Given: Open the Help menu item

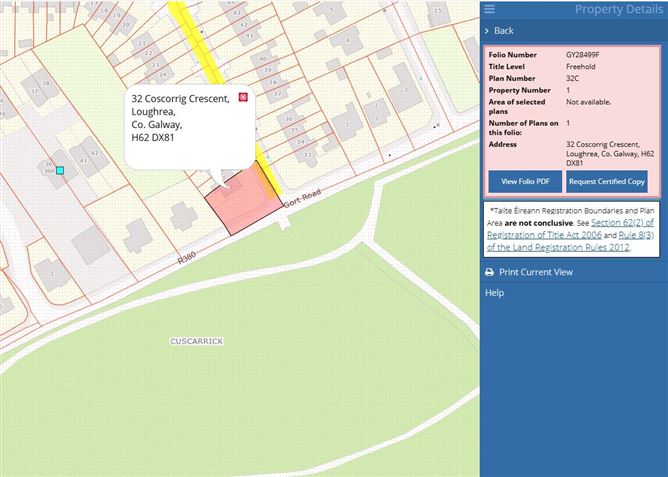Looking at the screenshot, I should tap(494, 293).
